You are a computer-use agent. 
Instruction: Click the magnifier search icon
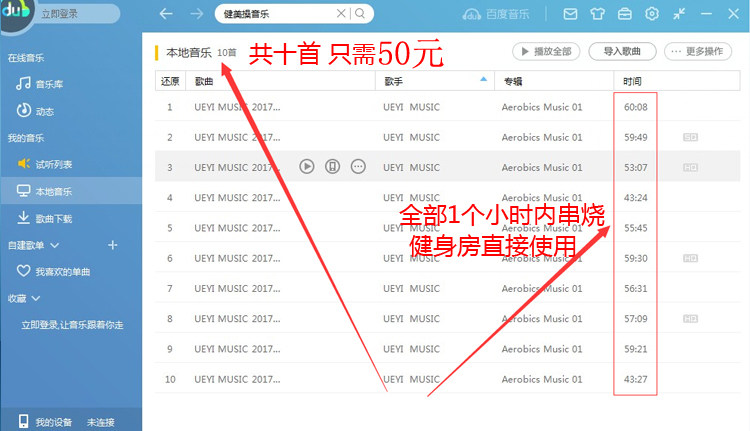coord(360,13)
